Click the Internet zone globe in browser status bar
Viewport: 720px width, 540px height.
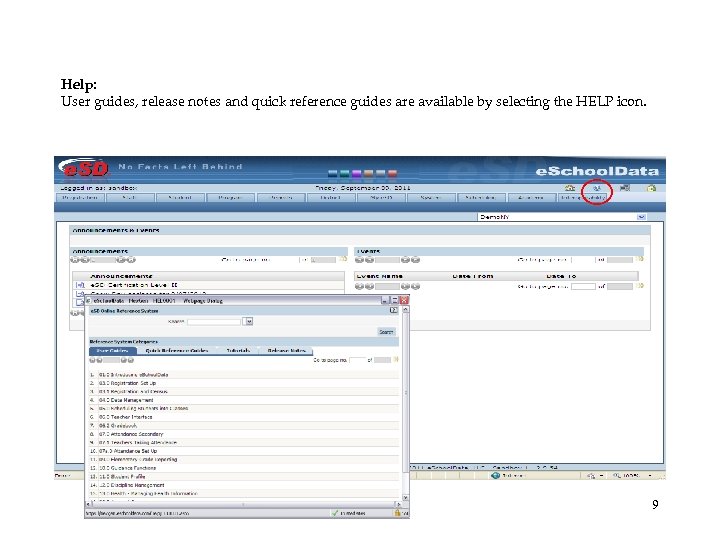tap(495, 476)
